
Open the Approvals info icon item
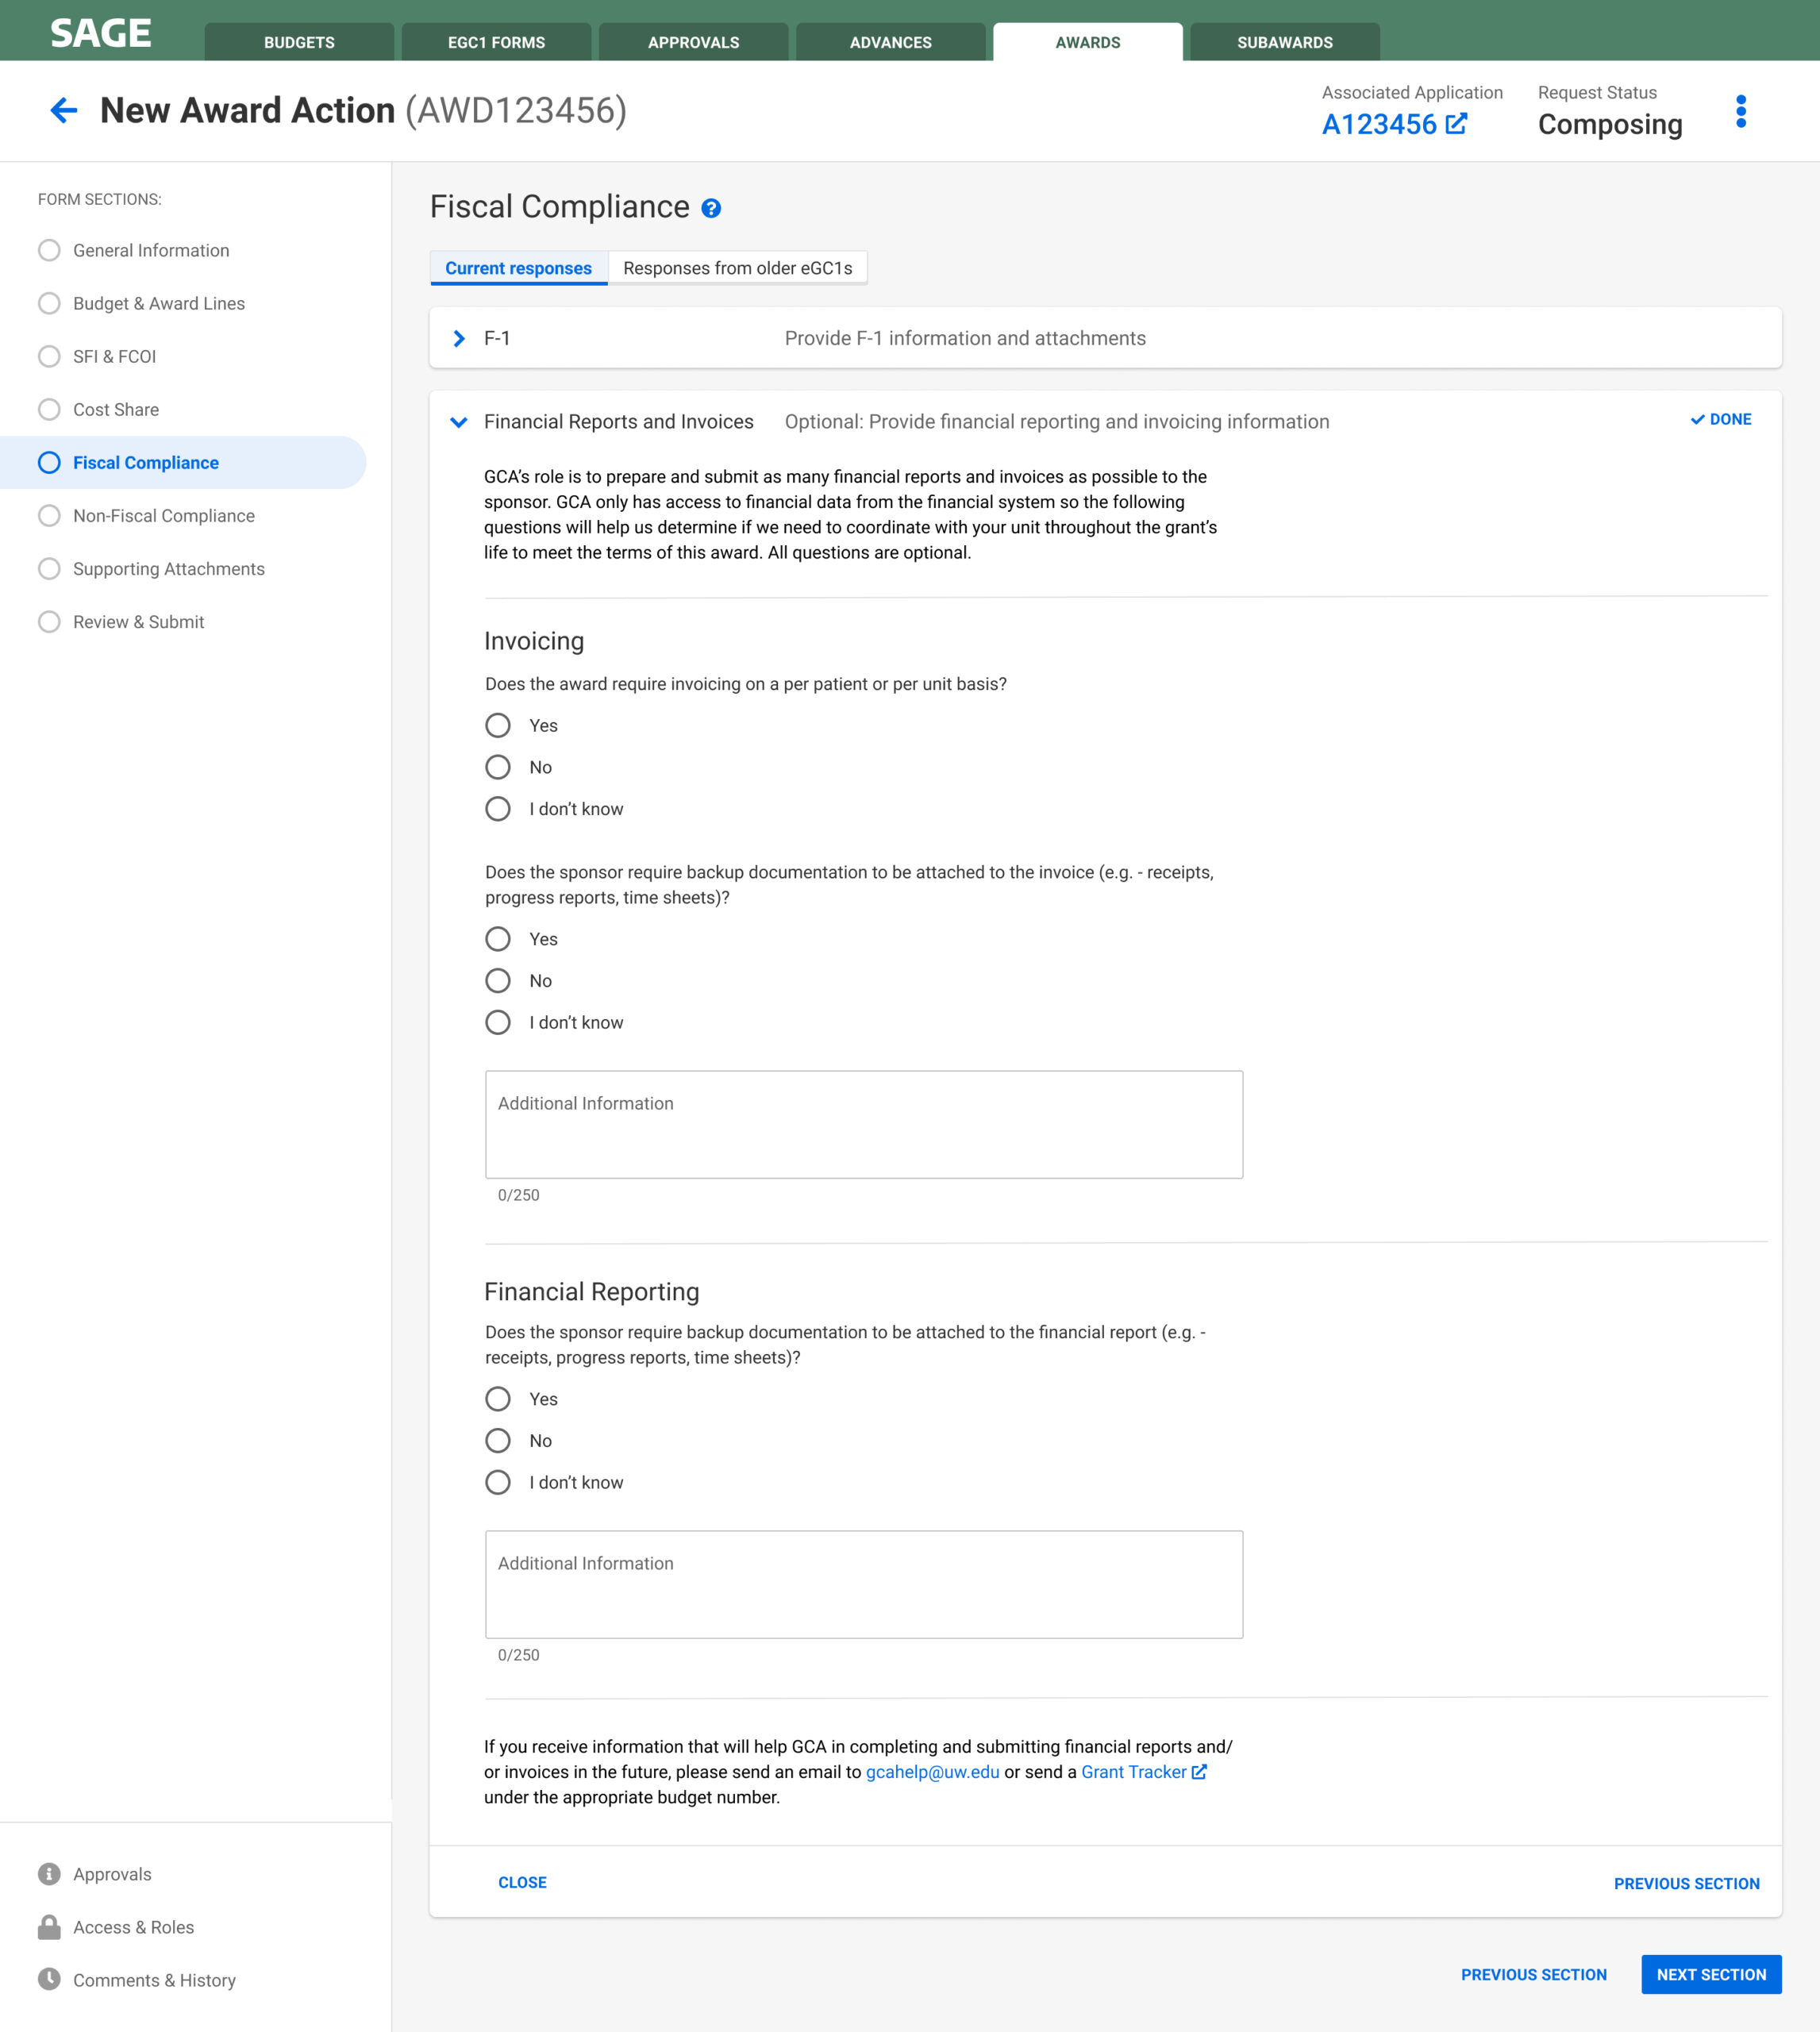(x=49, y=1873)
